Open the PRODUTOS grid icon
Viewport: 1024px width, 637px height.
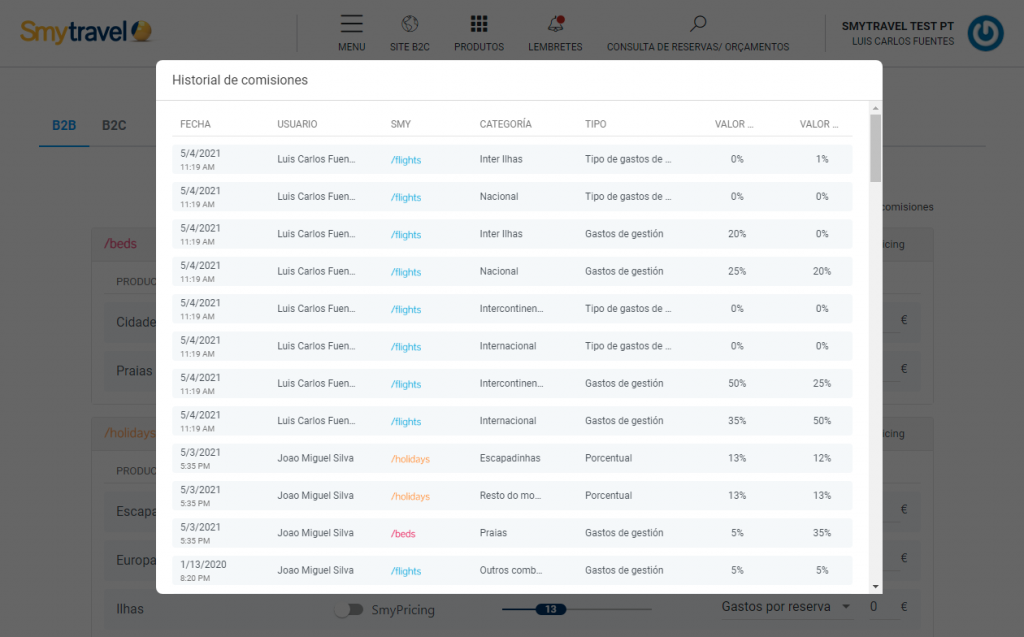coord(479,24)
